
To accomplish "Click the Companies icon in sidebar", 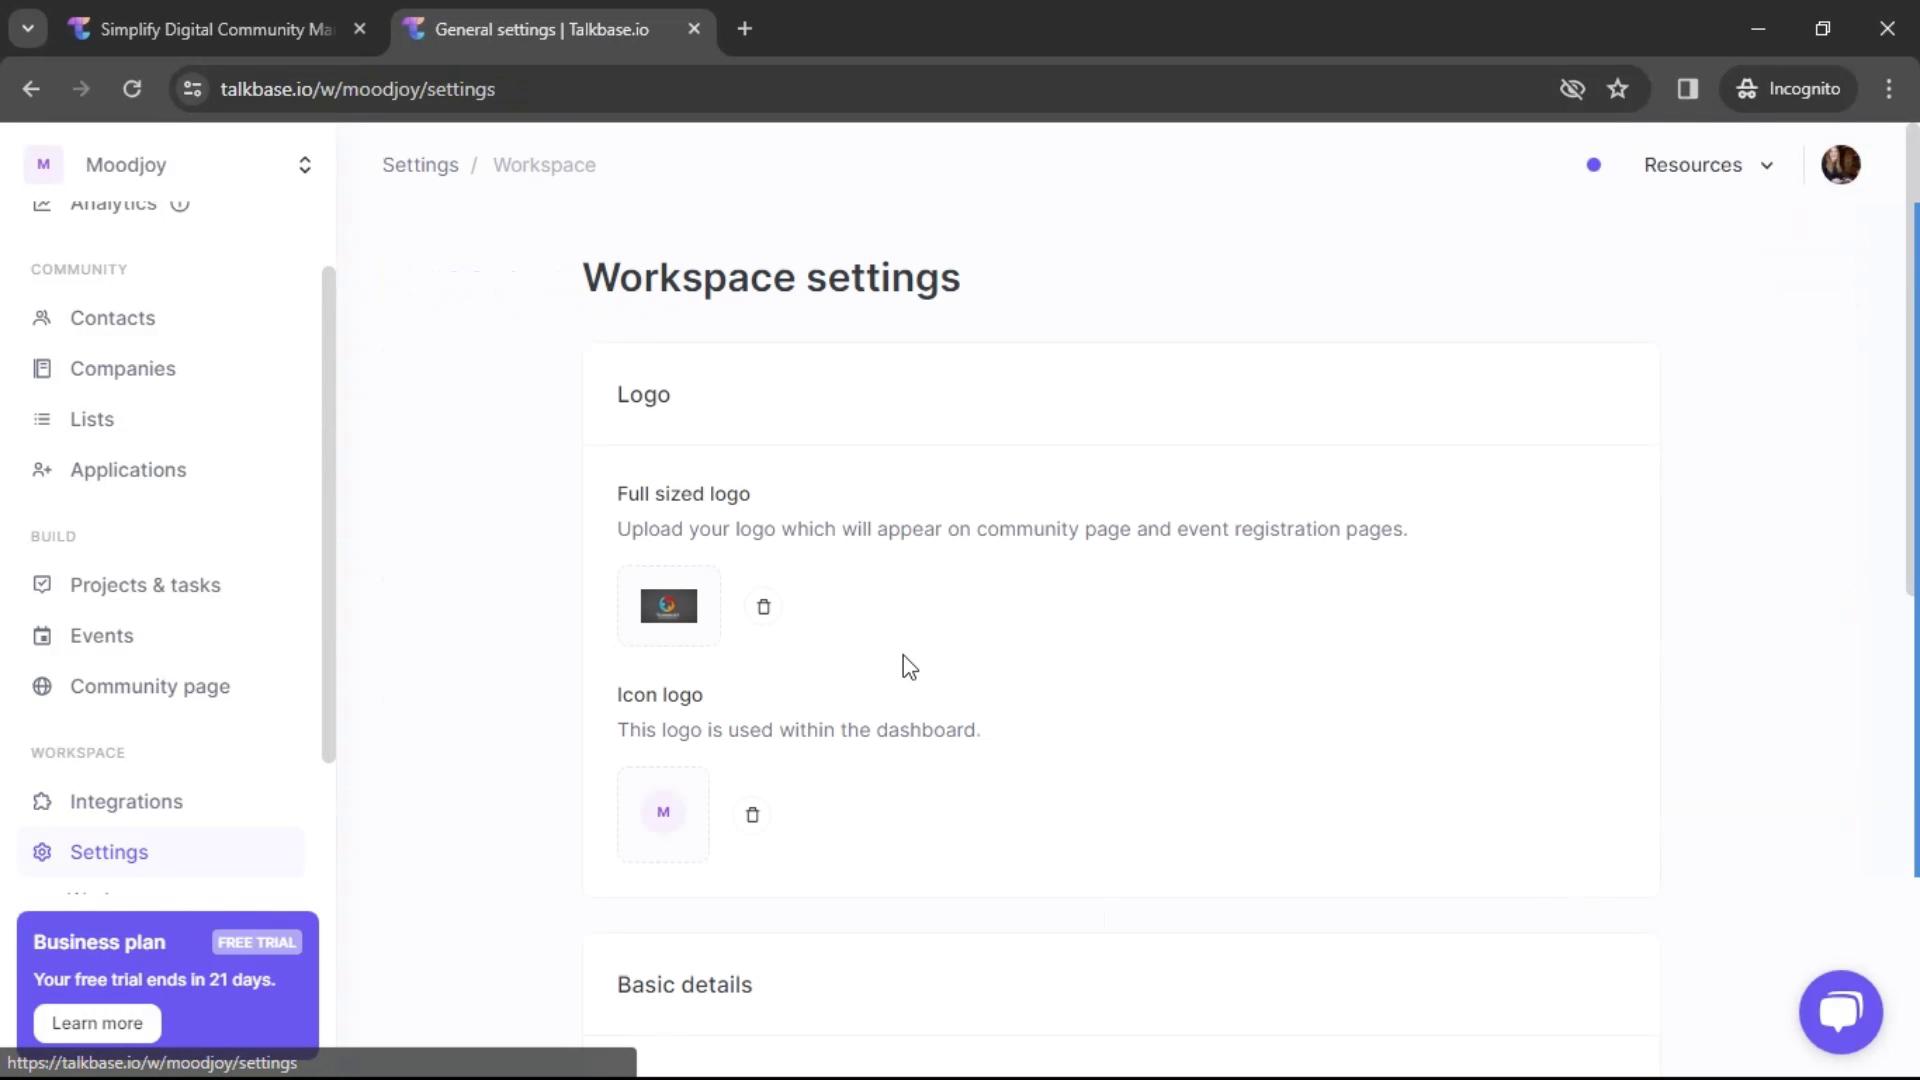I will [x=41, y=368].
